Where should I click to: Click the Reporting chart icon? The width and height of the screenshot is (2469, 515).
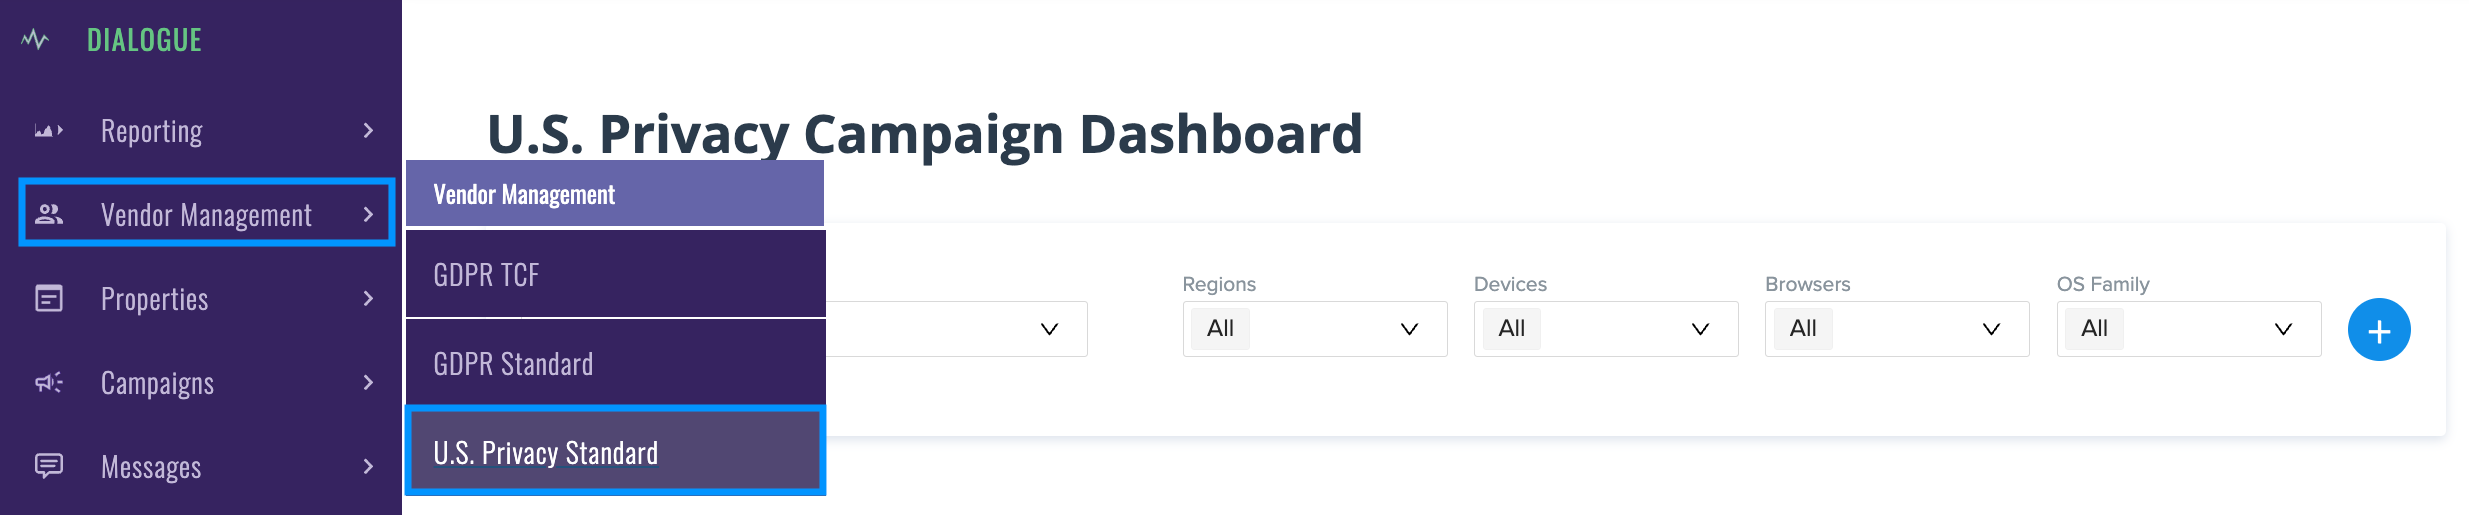(48, 131)
